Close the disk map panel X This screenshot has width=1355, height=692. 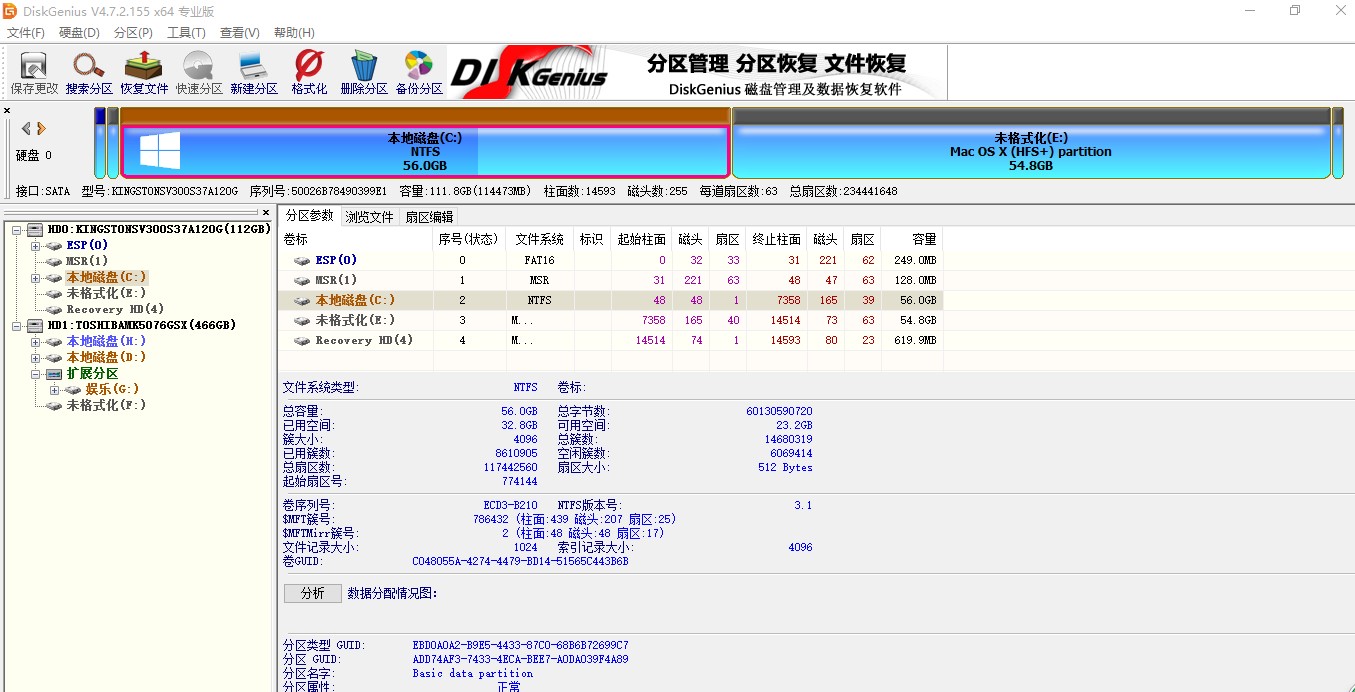[x=7, y=111]
